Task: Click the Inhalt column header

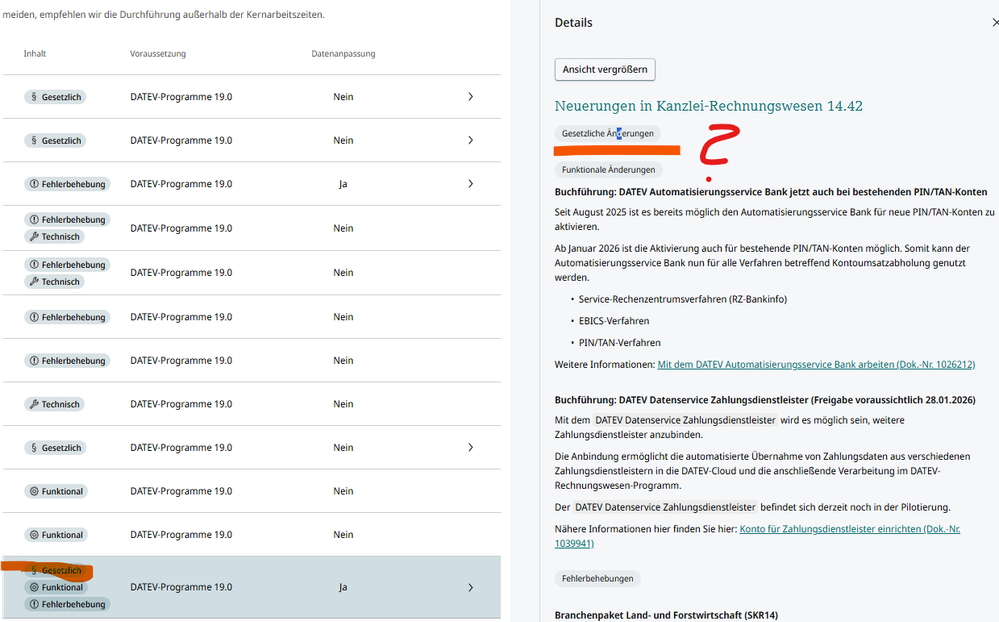Action: [x=35, y=54]
